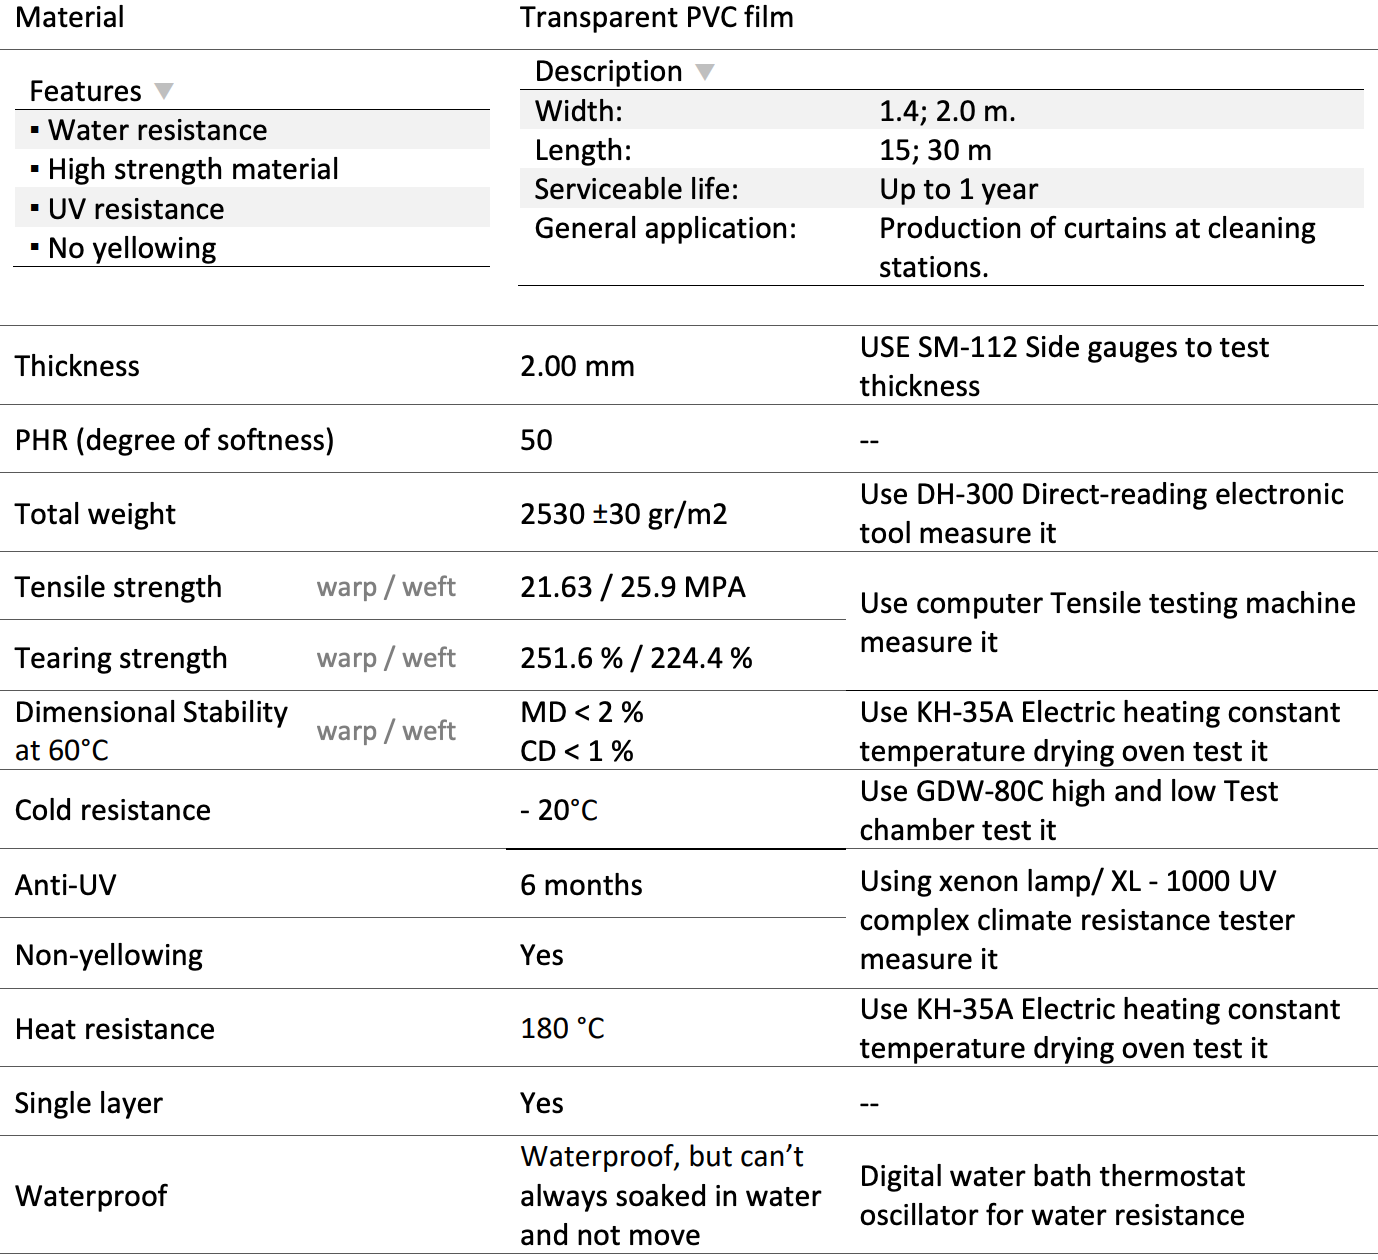Click the "High strength material" feature

(193, 169)
